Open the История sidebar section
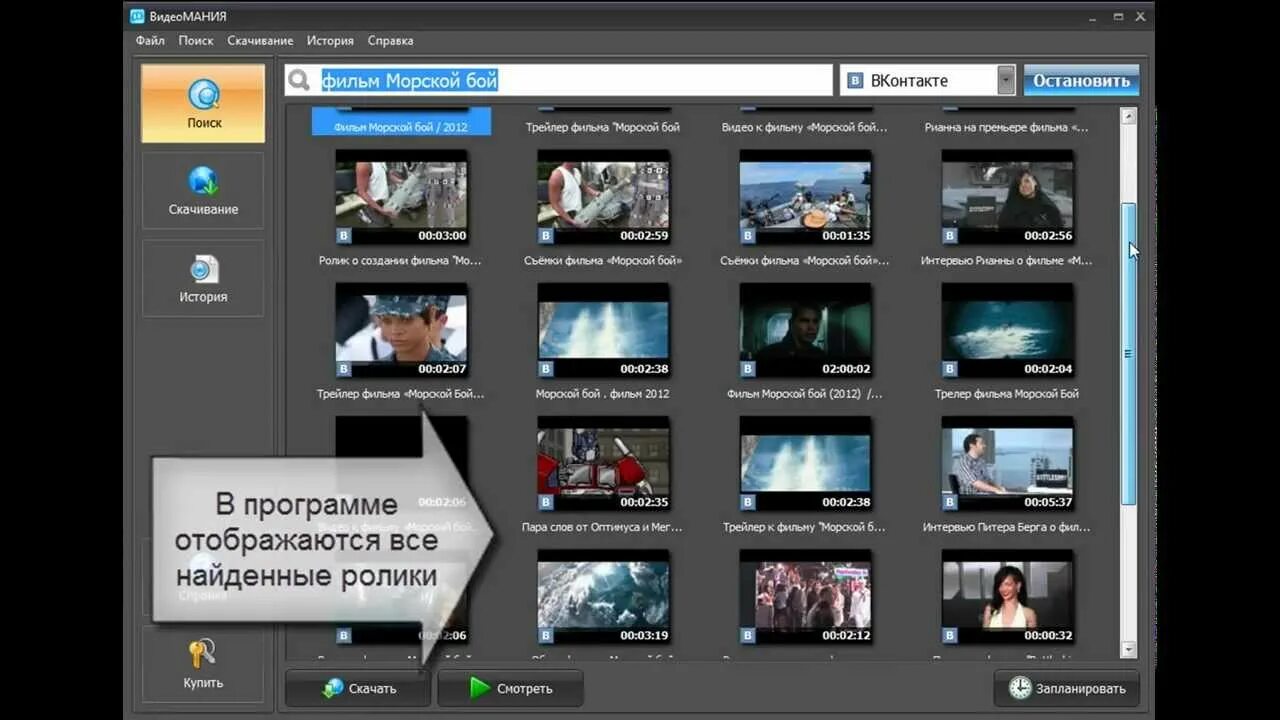 pos(203,277)
